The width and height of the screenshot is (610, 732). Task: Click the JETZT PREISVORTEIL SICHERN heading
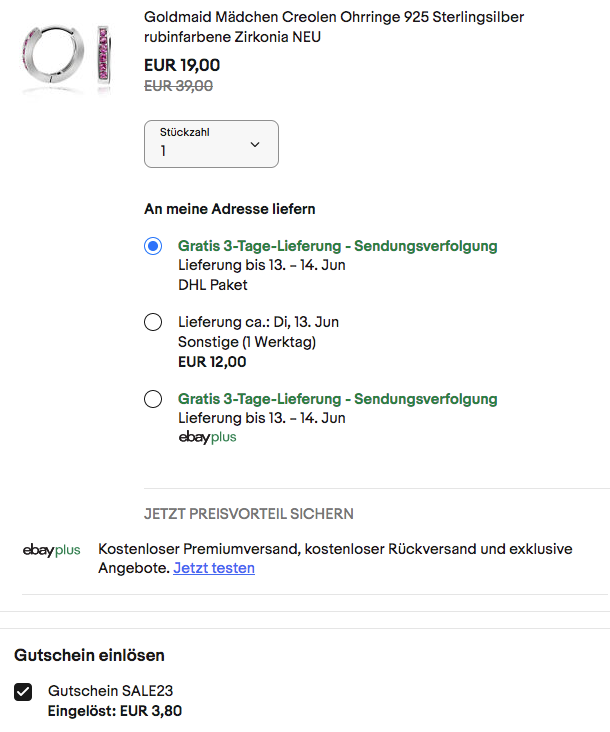point(248,514)
